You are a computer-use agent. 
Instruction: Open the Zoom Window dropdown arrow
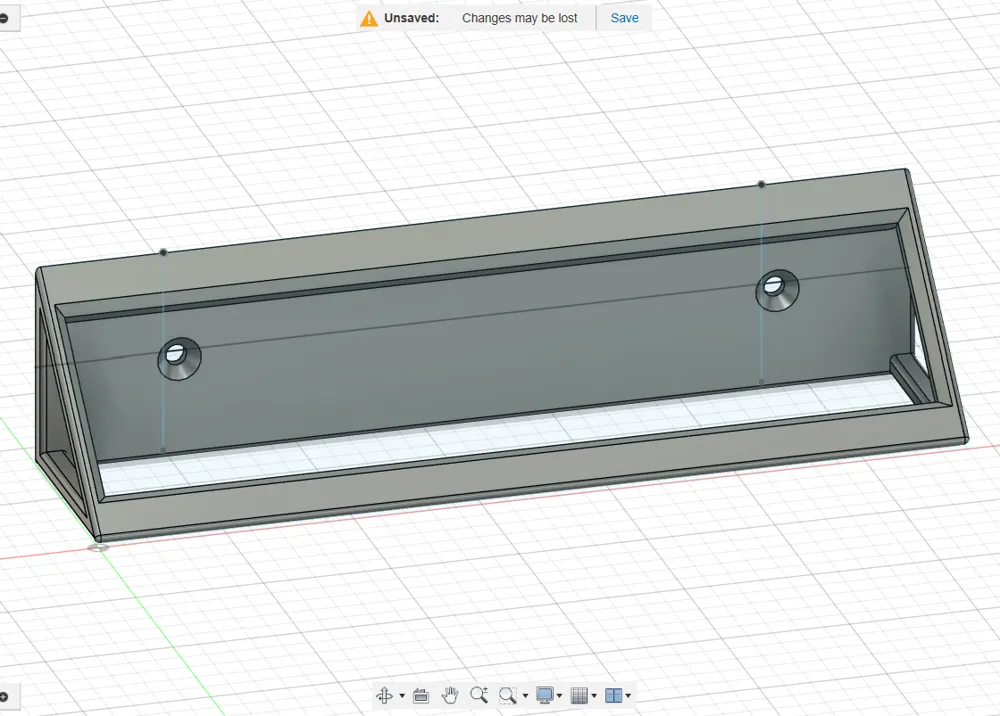525,695
